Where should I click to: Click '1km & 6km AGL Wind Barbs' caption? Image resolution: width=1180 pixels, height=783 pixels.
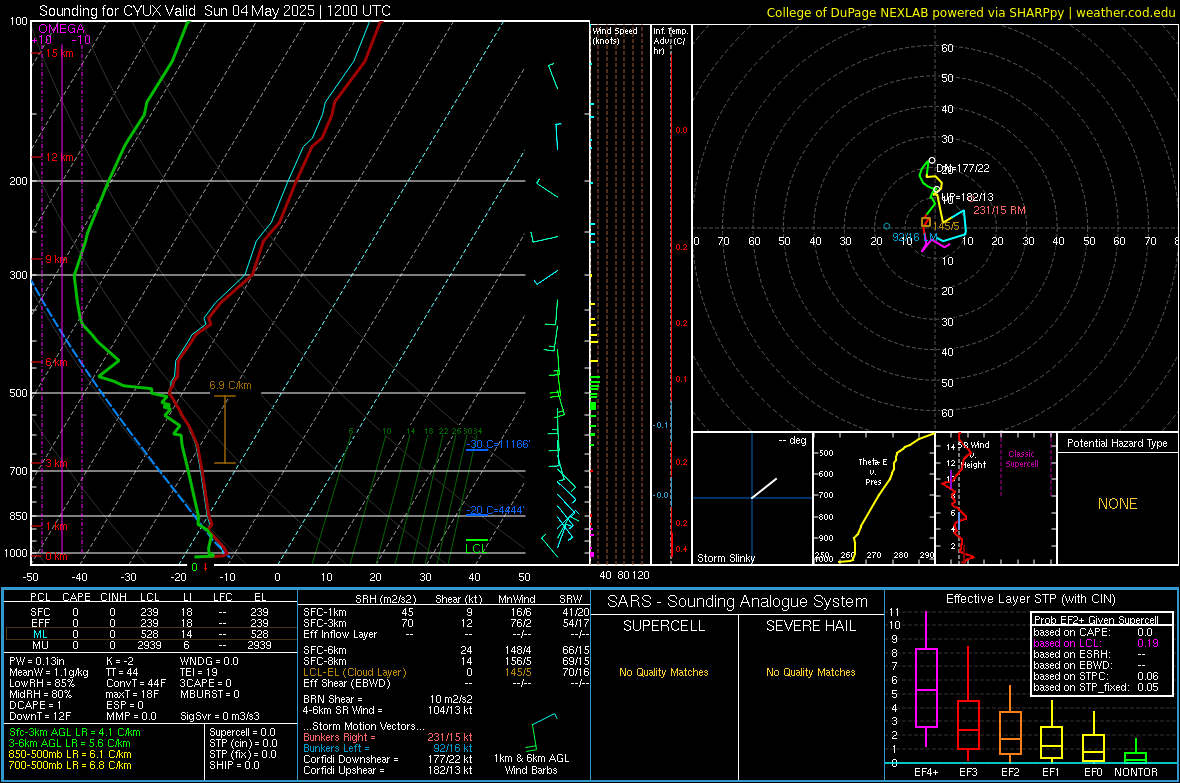coord(531,764)
